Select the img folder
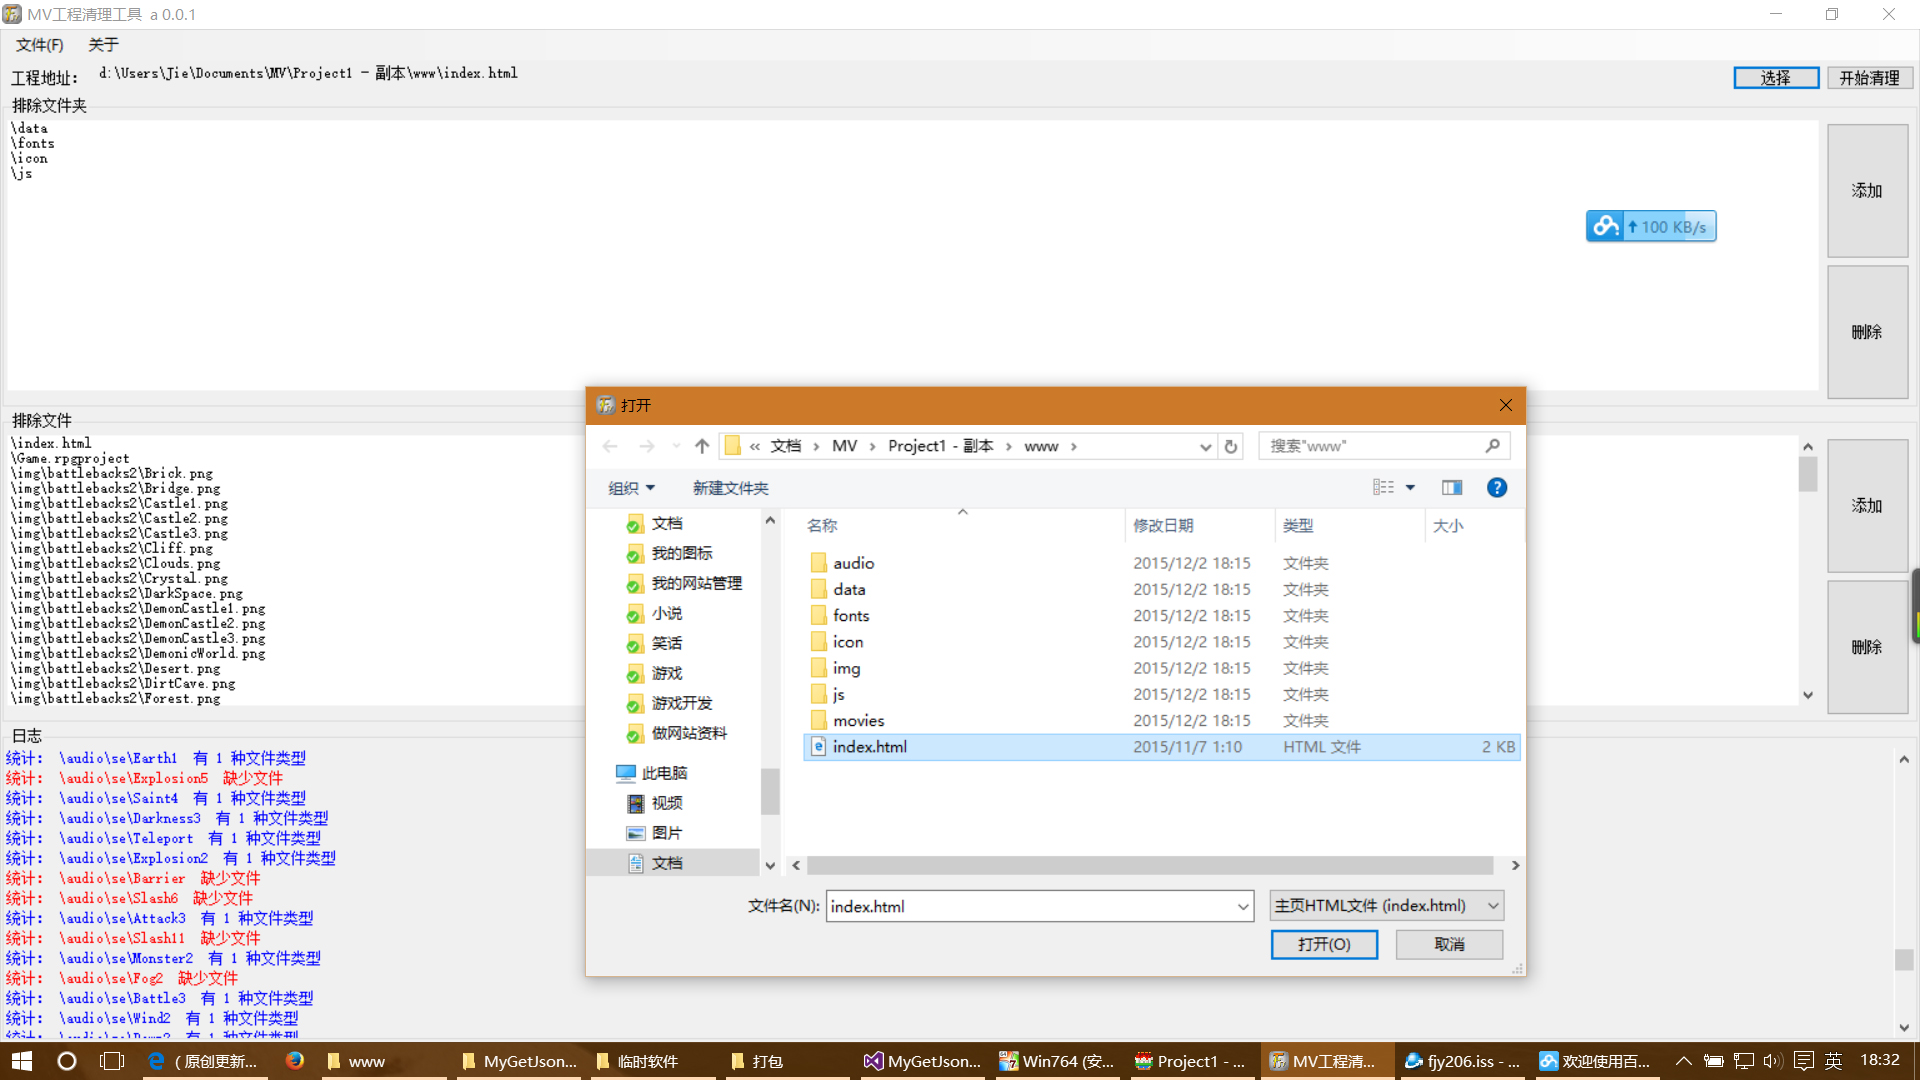The width and height of the screenshot is (1920, 1080). 1161,668
